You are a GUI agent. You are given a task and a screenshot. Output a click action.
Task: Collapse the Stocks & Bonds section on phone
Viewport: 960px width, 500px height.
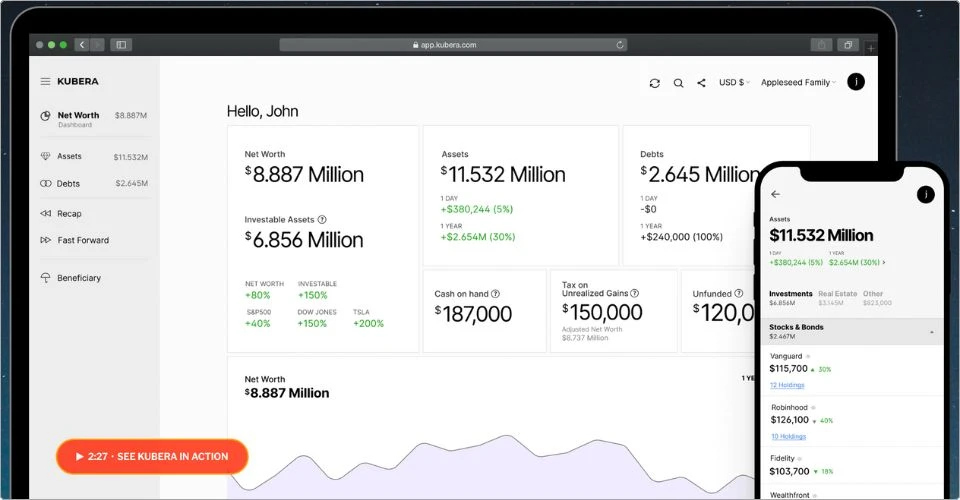pyautogui.click(x=932, y=332)
